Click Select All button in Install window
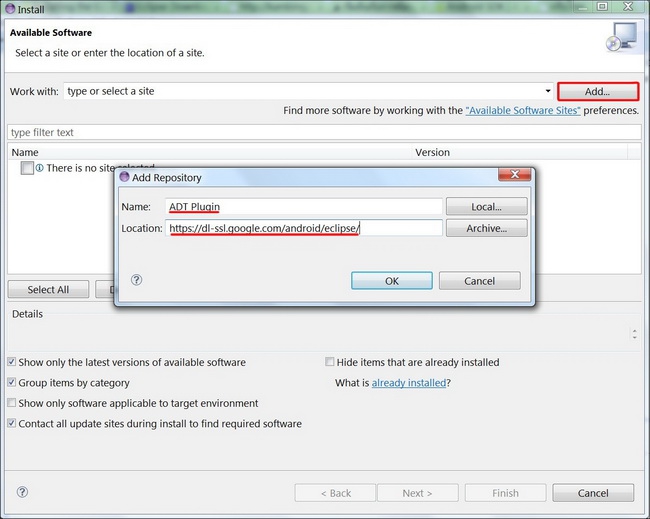The height and width of the screenshot is (519, 650). [48, 289]
